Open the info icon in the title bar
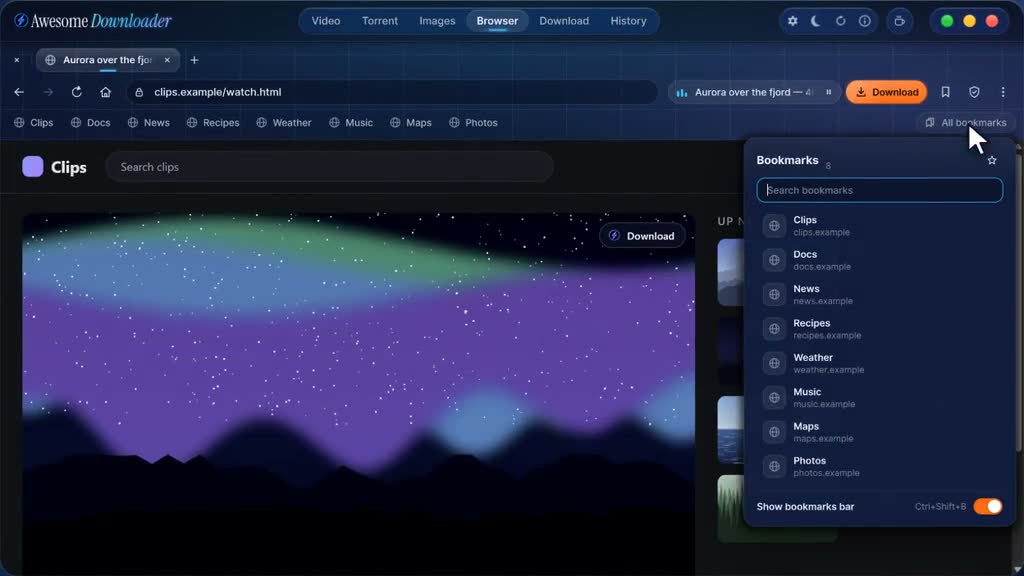This screenshot has width=1024, height=576. coord(865,21)
